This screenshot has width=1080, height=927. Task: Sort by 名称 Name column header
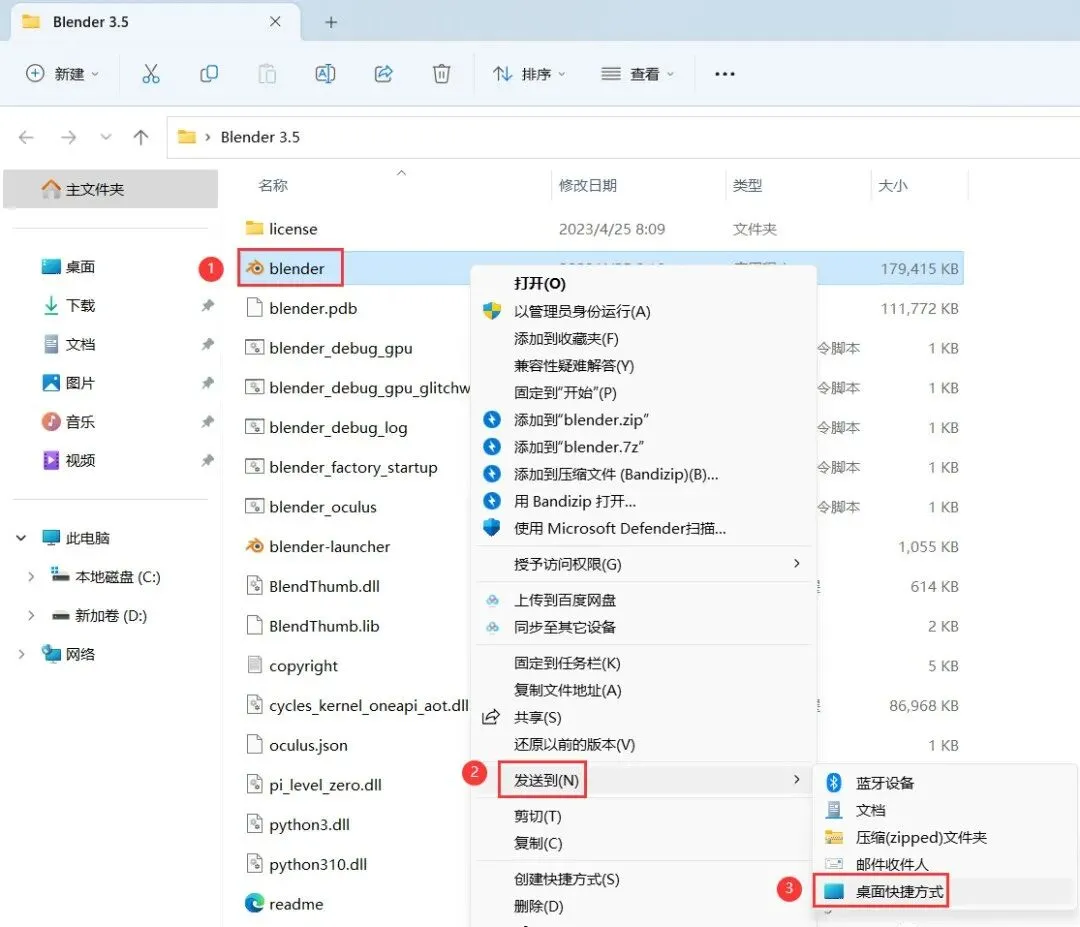(x=273, y=185)
